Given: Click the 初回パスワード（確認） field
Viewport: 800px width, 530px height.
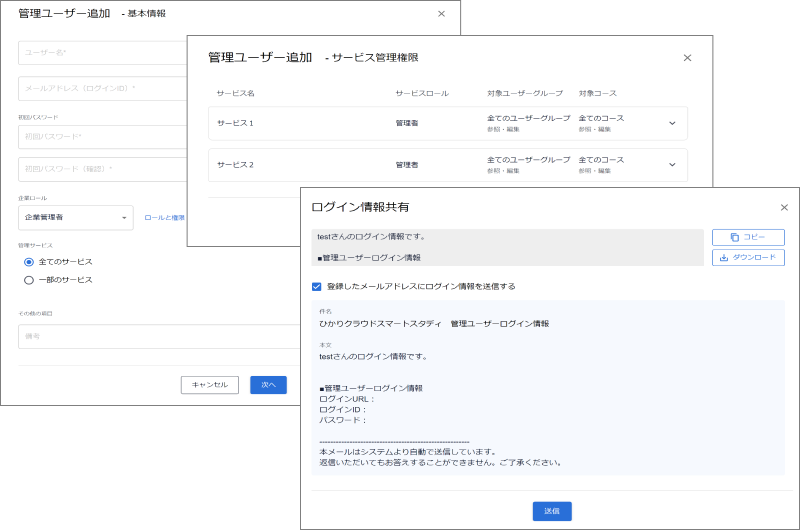Looking at the screenshot, I should [x=100, y=169].
